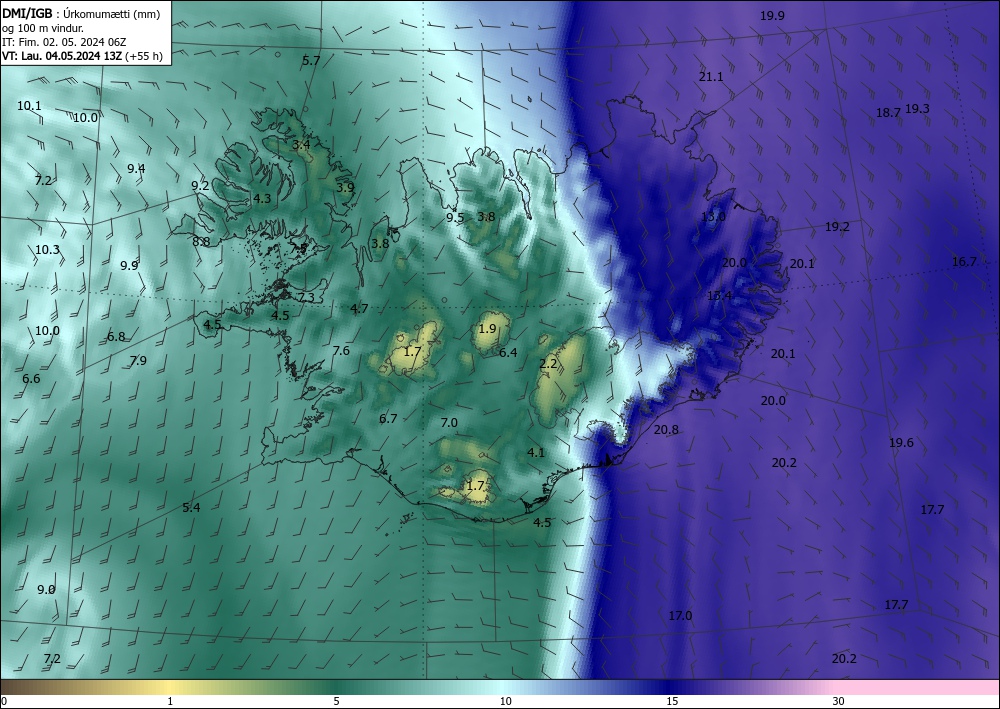The image size is (1000, 709).
Task: Click the map value 9.9
Action: point(129,265)
